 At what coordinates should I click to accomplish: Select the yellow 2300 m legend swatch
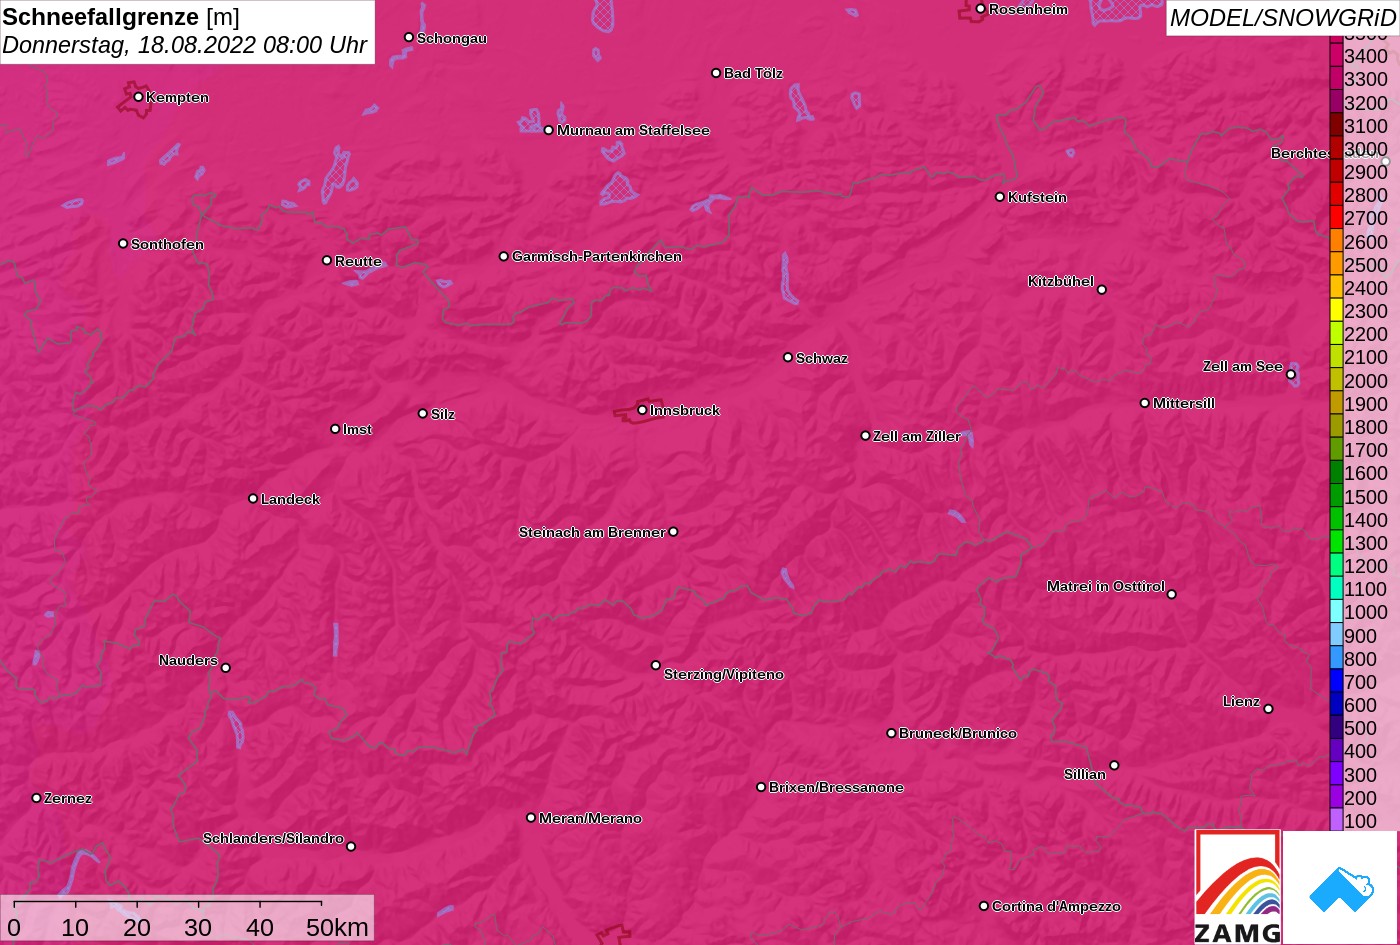click(x=1336, y=311)
